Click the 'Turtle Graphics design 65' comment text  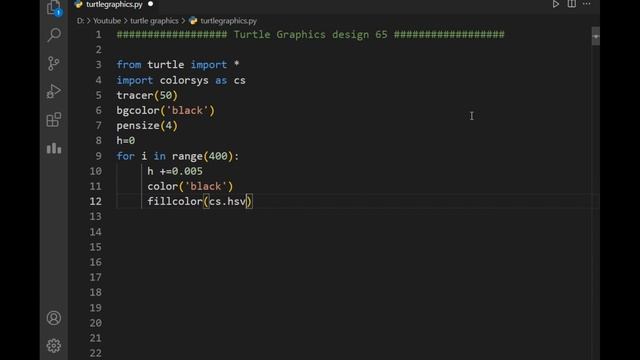(310, 35)
